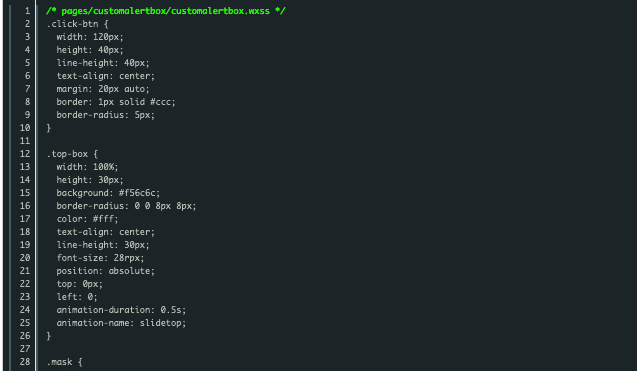Click the closing brace on line 26

click(49, 336)
